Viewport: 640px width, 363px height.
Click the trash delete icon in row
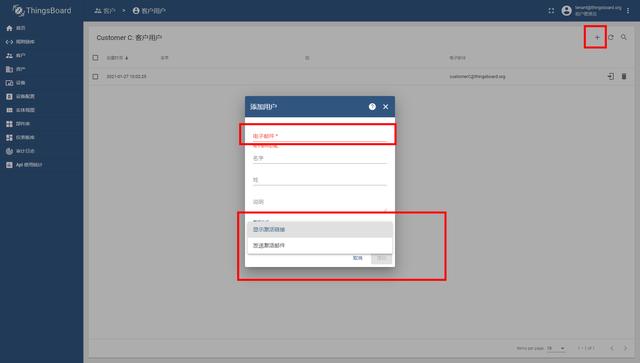coord(624,76)
